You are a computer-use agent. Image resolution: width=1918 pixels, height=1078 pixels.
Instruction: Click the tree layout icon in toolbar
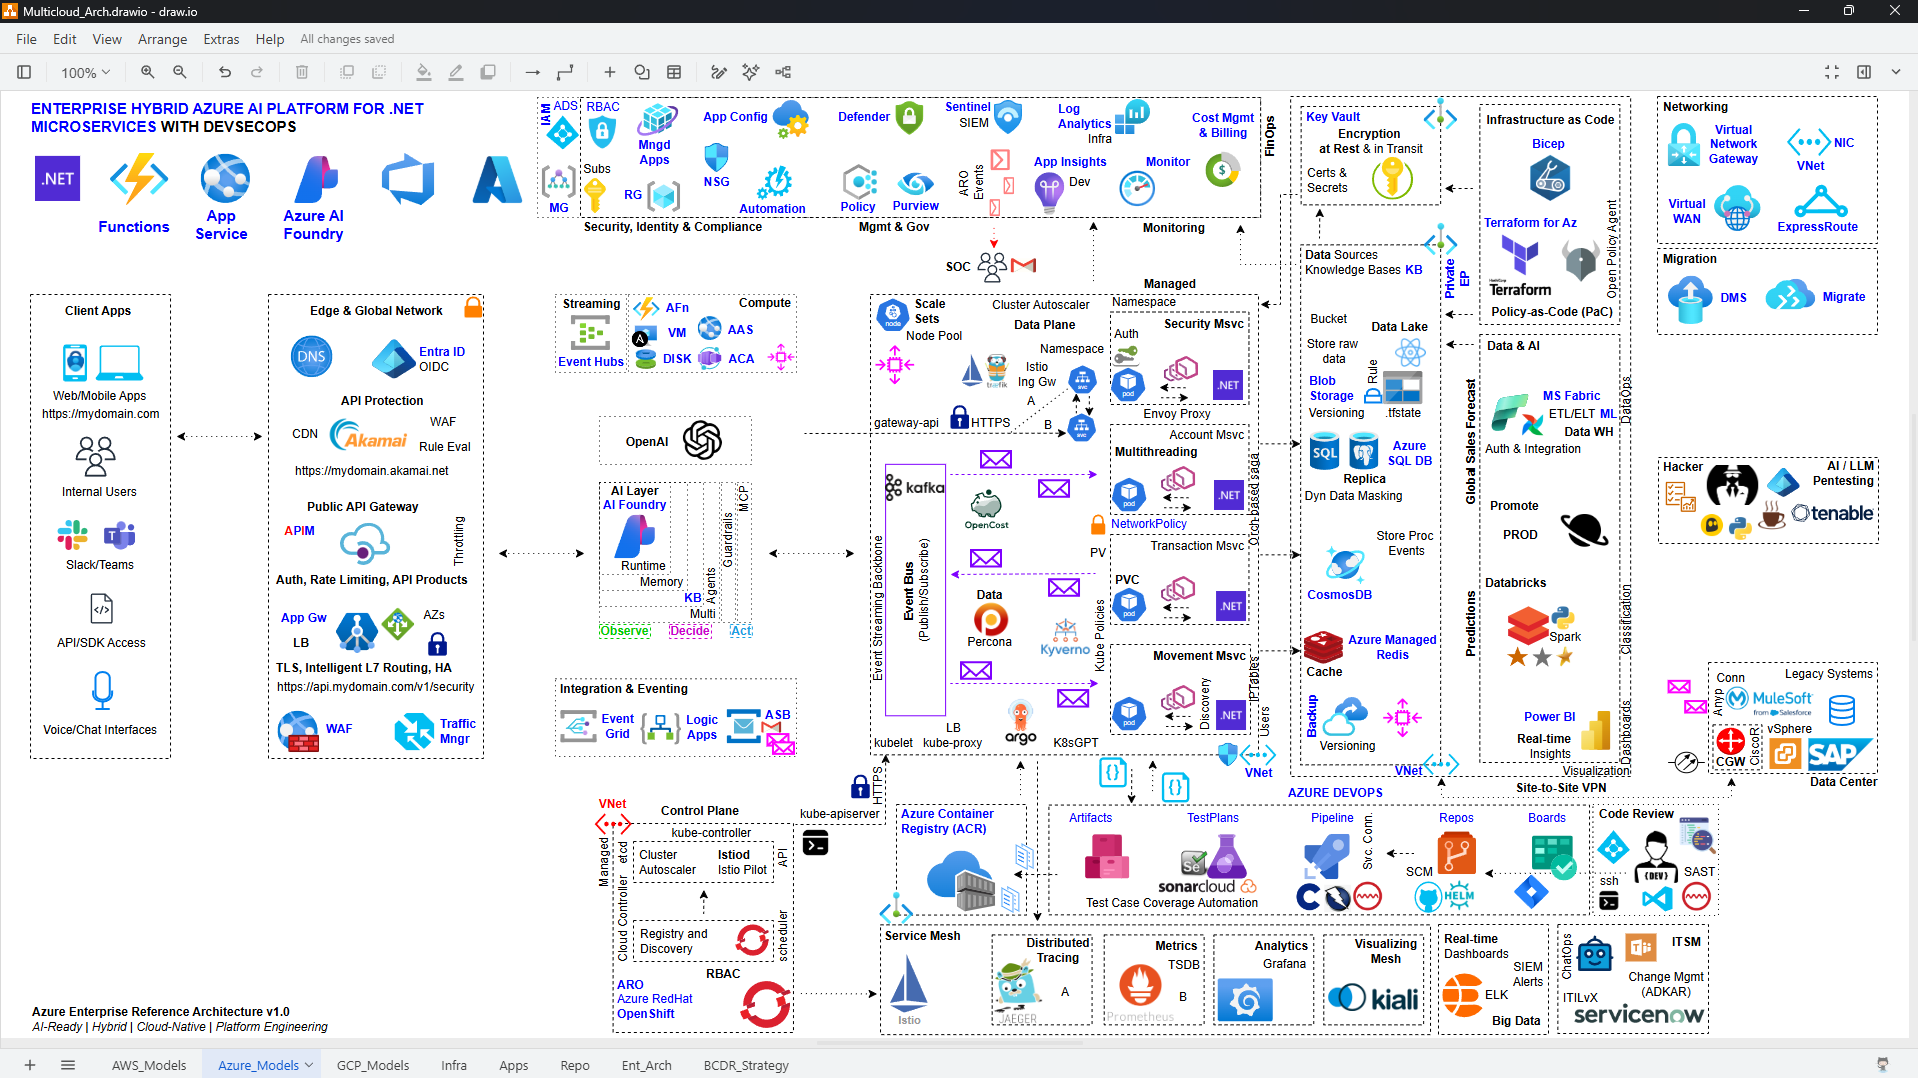tap(783, 72)
